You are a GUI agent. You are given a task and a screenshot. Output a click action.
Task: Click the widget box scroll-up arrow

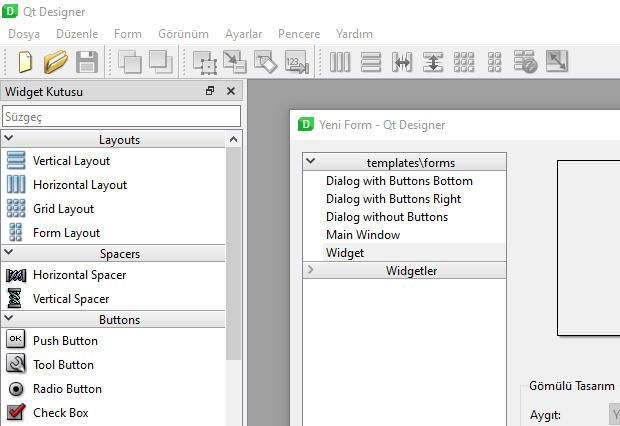[233, 139]
